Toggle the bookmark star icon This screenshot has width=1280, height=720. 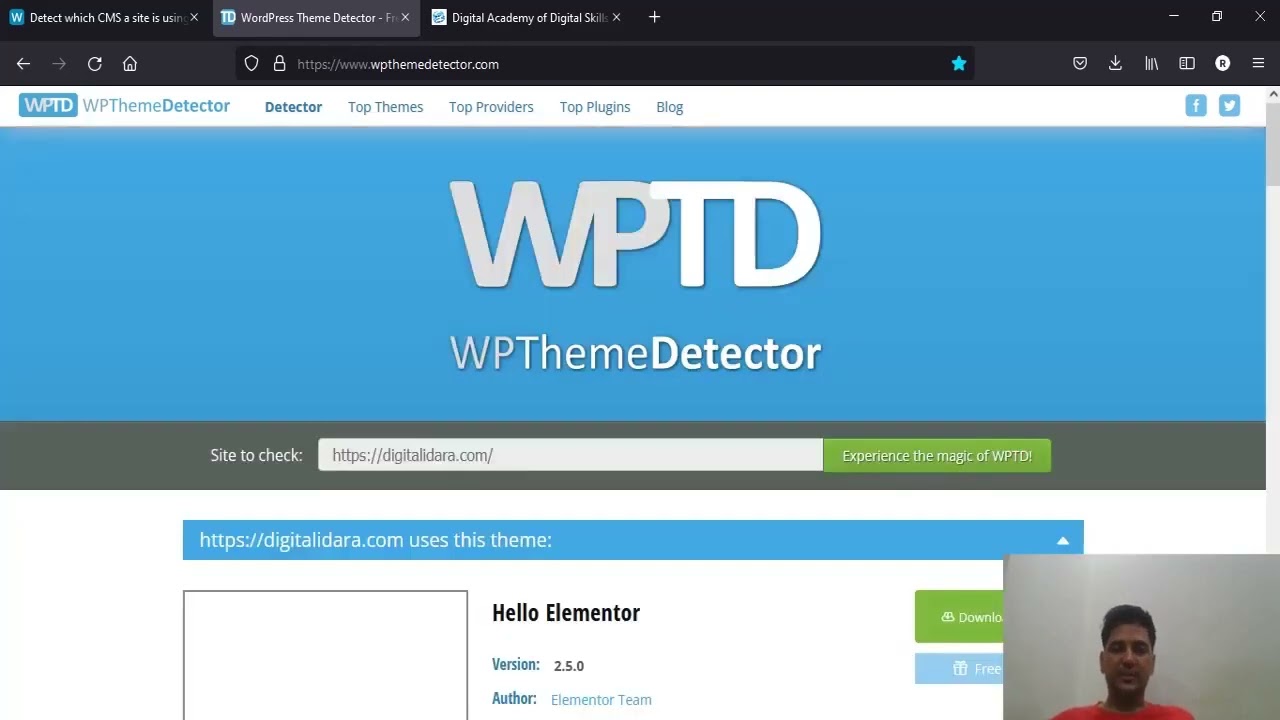[959, 64]
